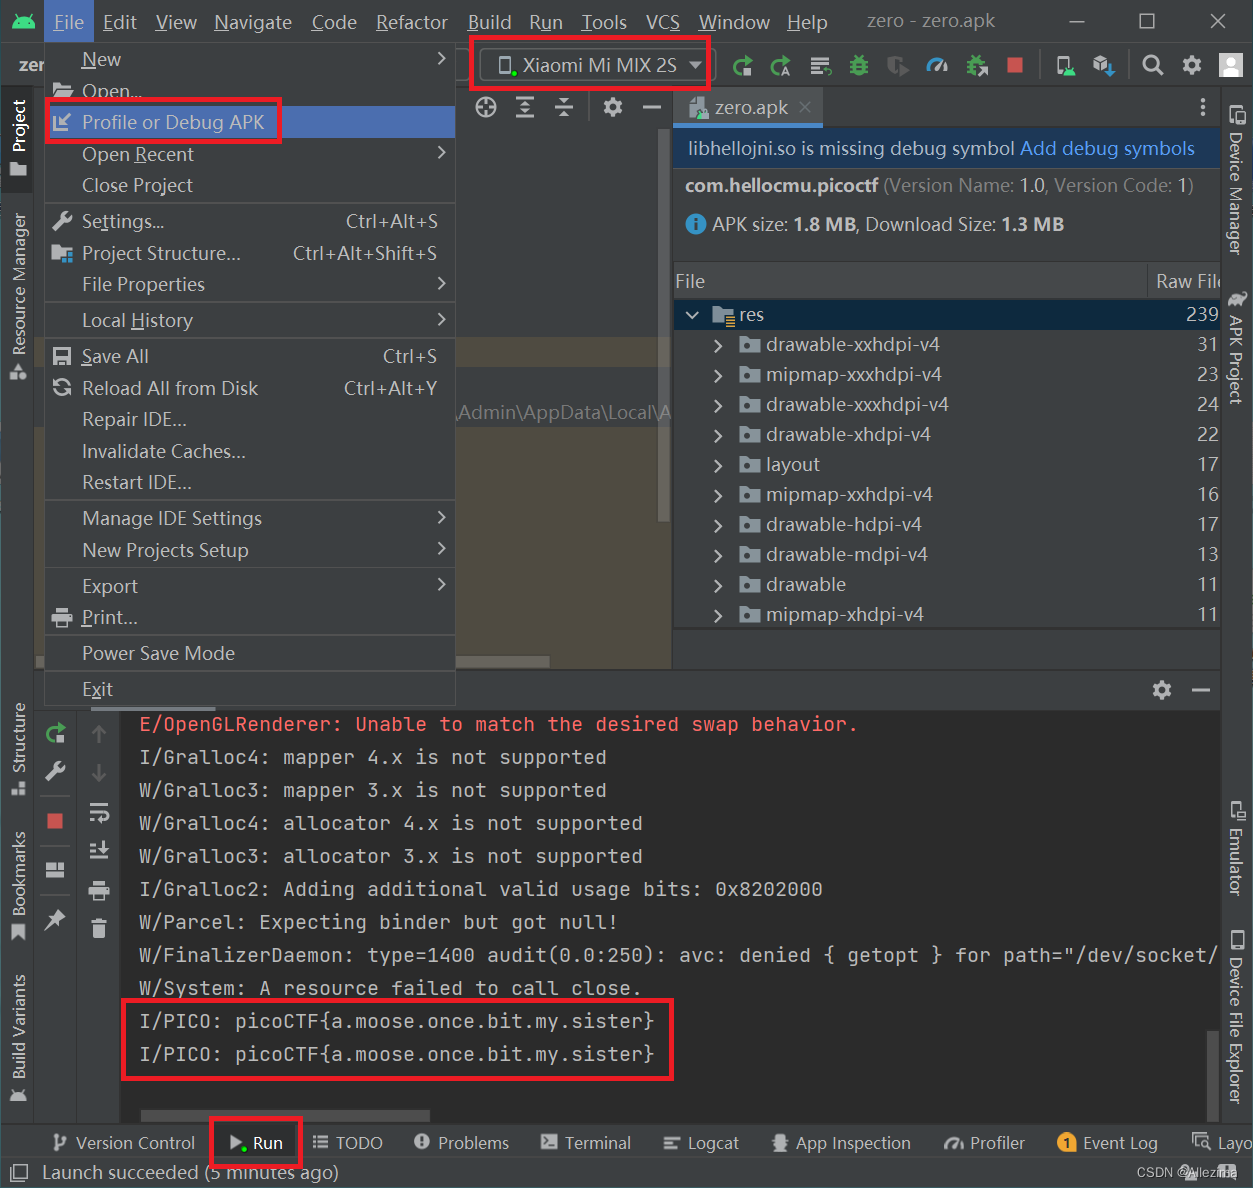Image resolution: width=1253 pixels, height=1188 pixels.
Task: Toggle Scroll to End in Run console
Action: 99,851
